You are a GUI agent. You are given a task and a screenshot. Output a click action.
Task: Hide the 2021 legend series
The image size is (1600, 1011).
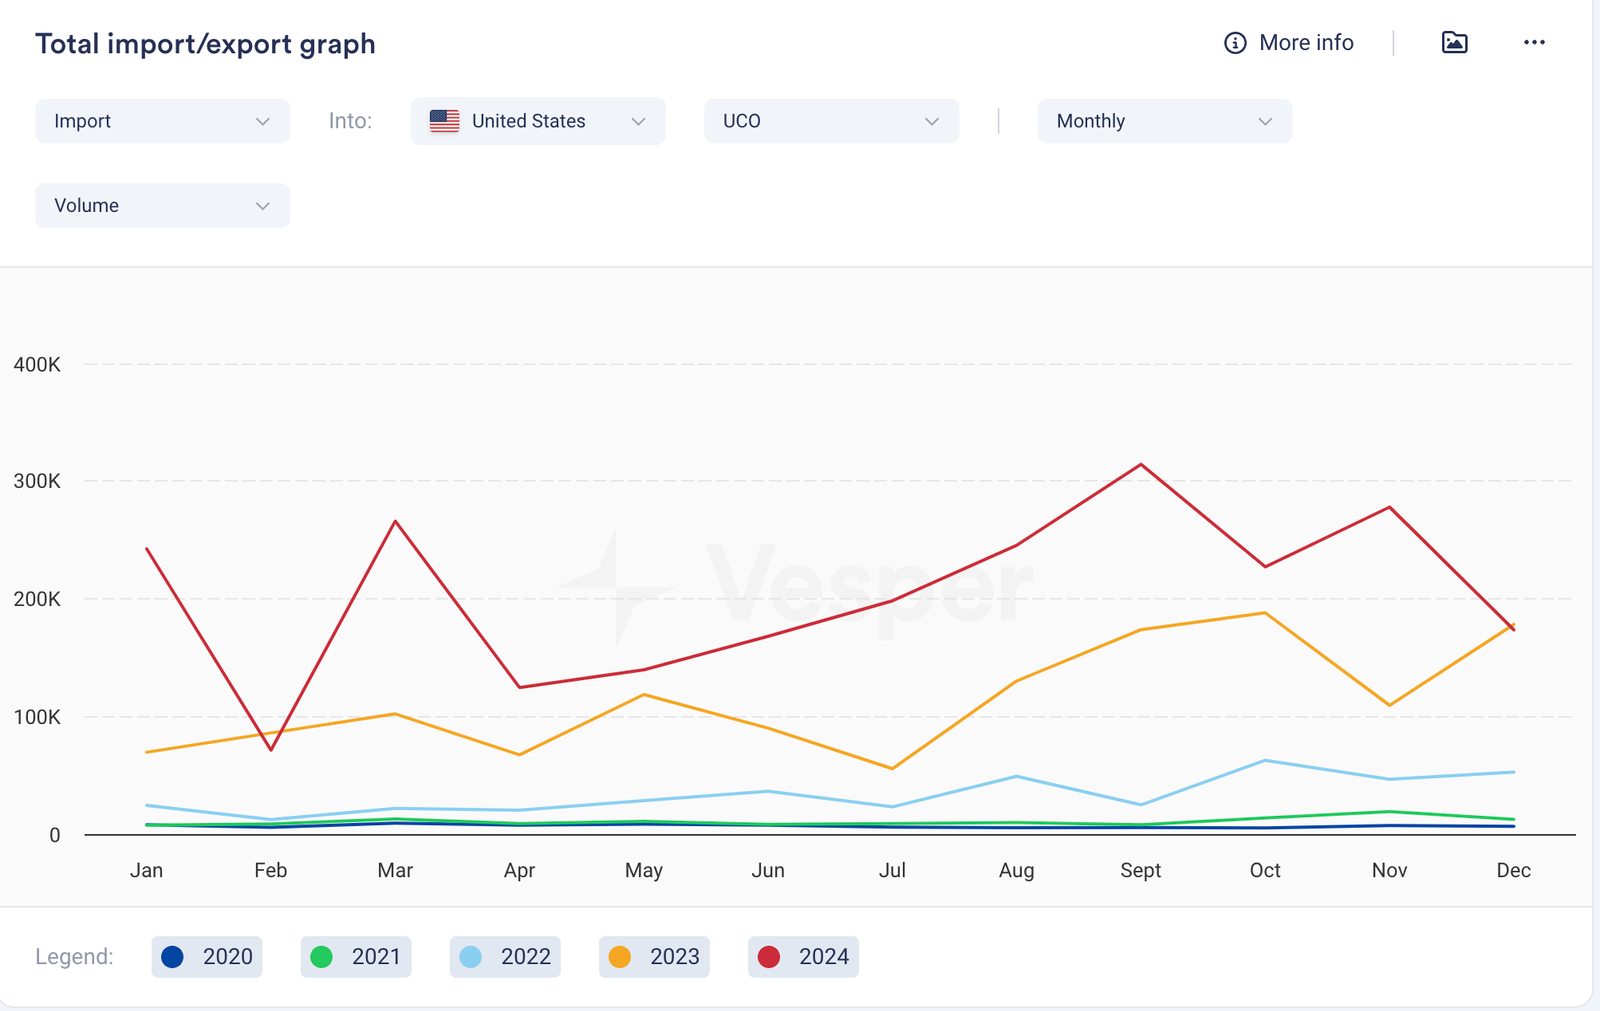pos(356,957)
